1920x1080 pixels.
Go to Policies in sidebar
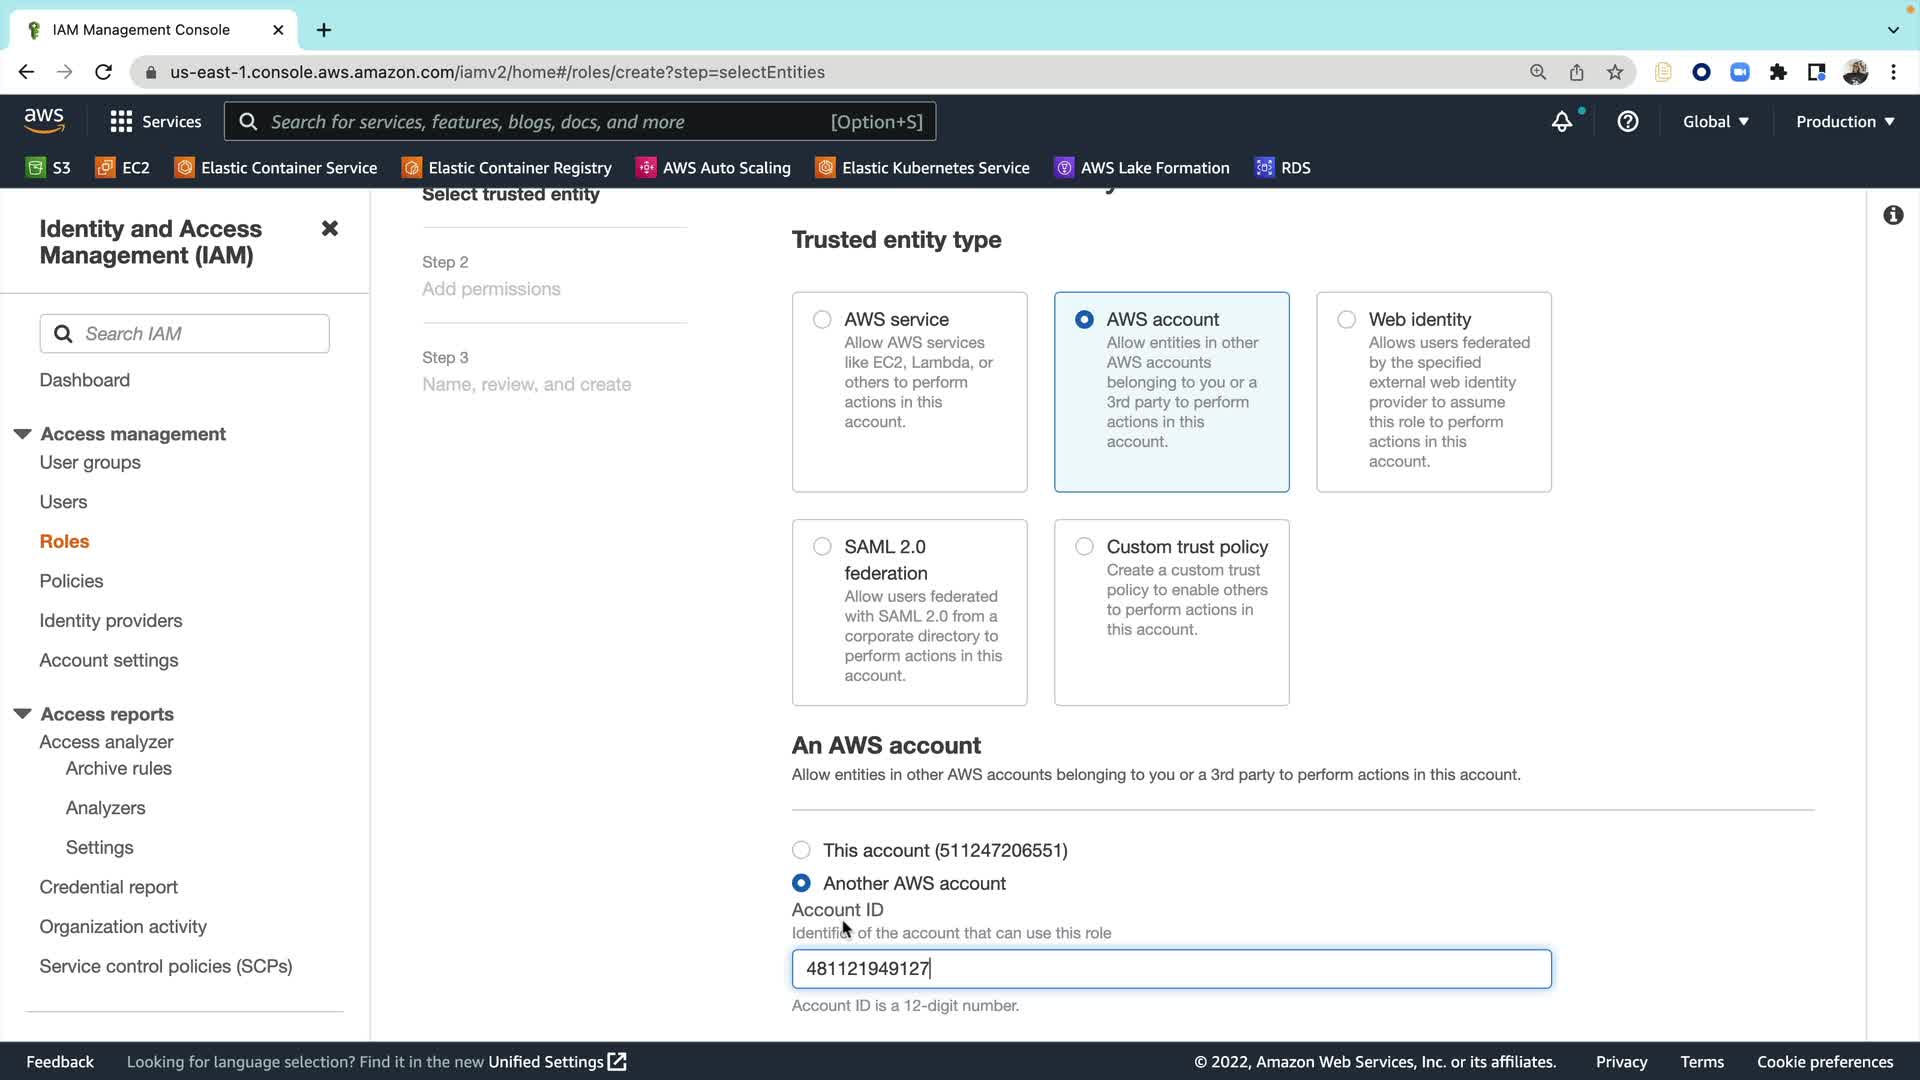click(71, 581)
